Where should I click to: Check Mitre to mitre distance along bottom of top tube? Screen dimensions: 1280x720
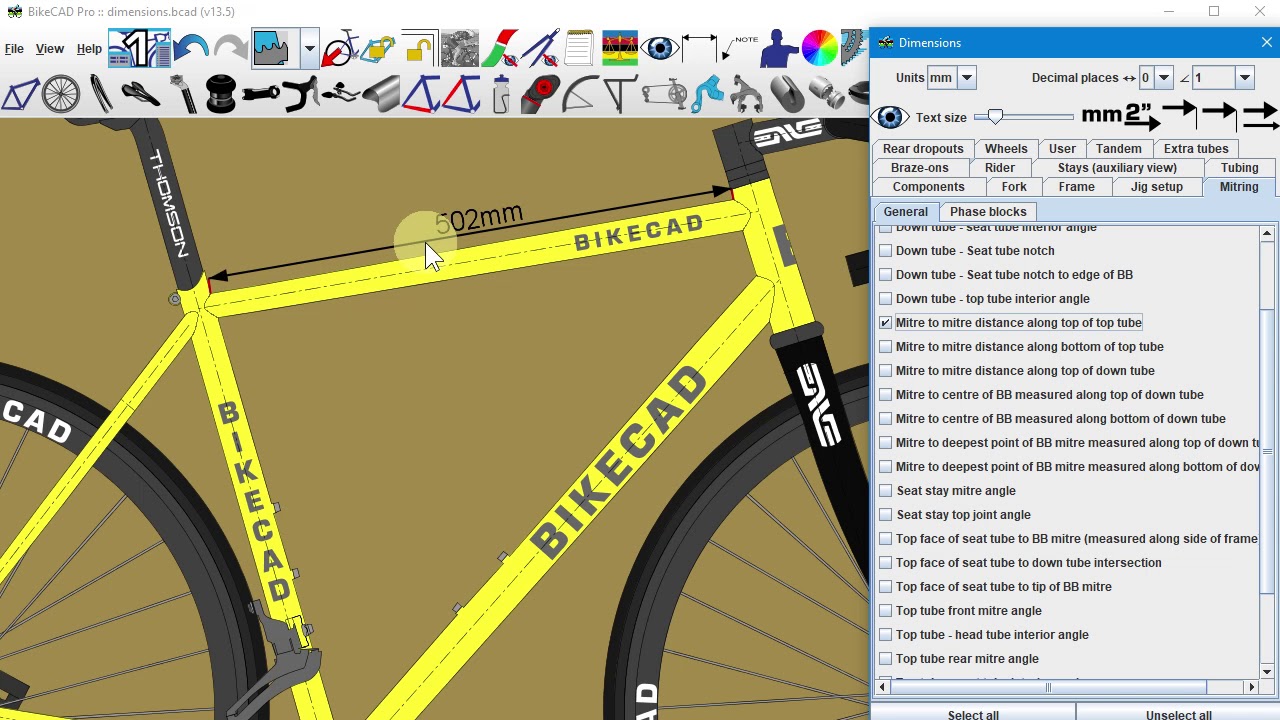885,347
